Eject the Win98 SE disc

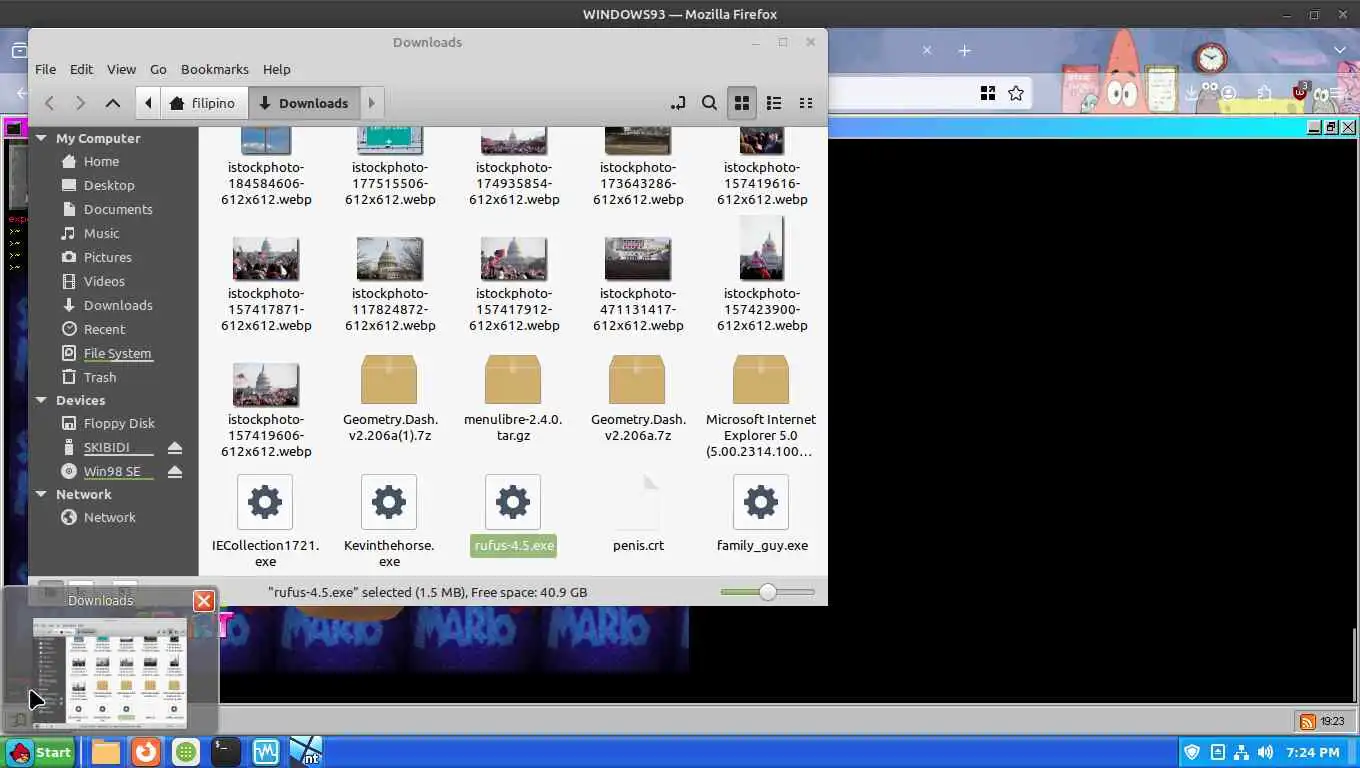click(x=175, y=471)
